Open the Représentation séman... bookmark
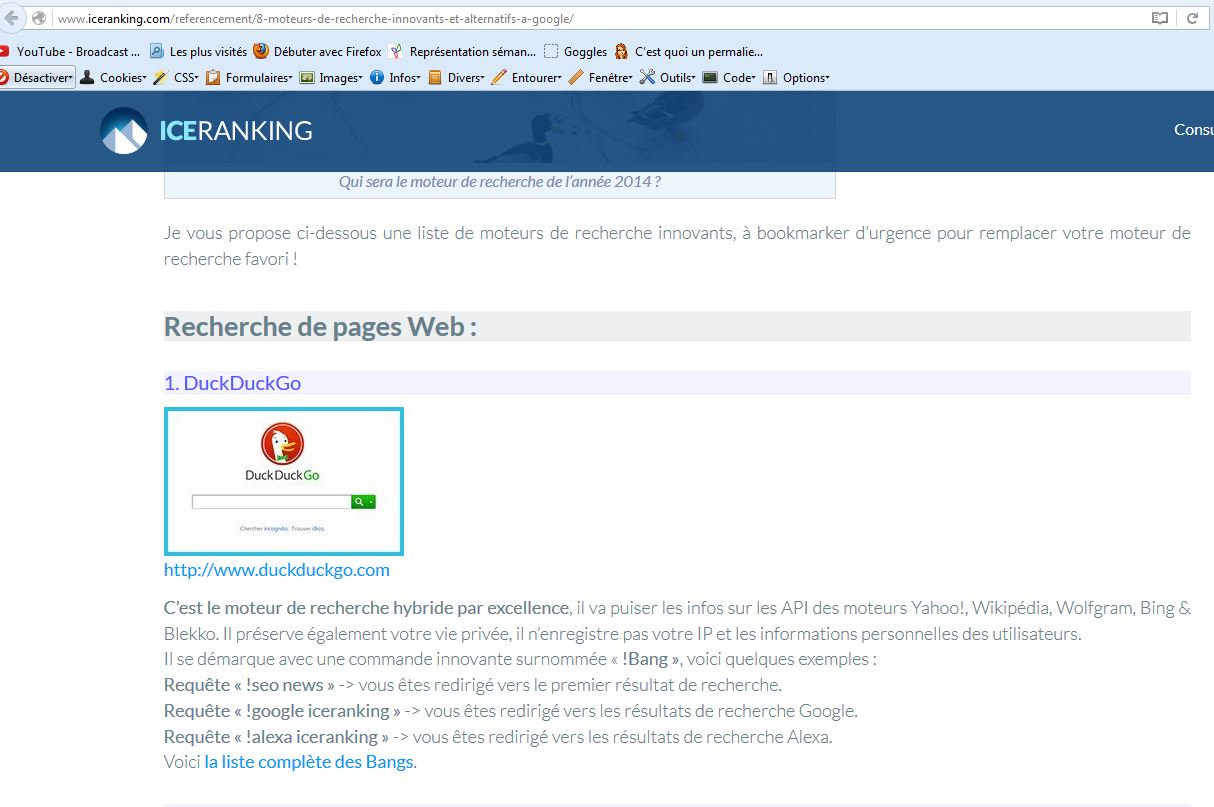Viewport: 1214px width, 807px height. 462,51
